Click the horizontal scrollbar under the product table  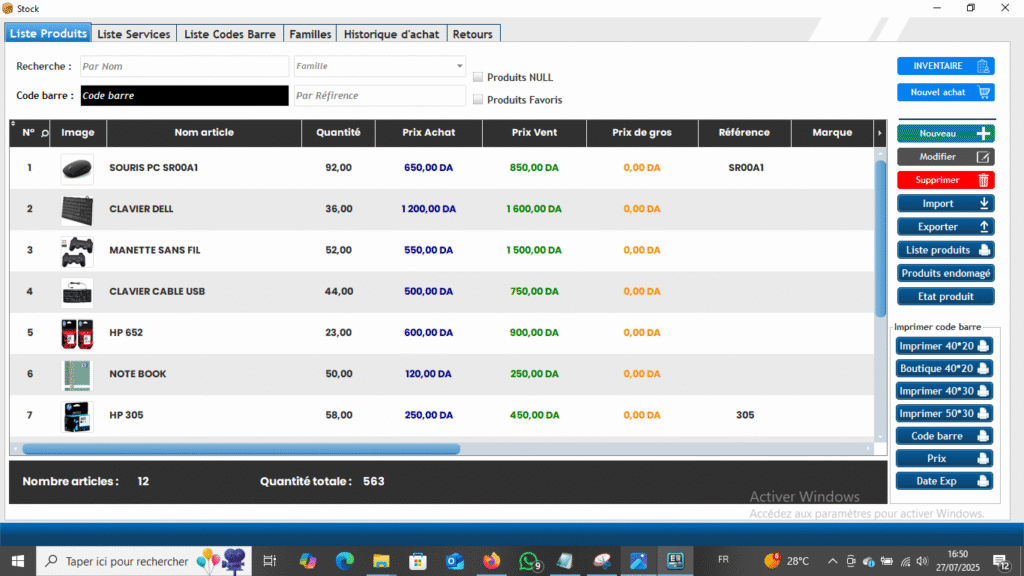(x=240, y=450)
